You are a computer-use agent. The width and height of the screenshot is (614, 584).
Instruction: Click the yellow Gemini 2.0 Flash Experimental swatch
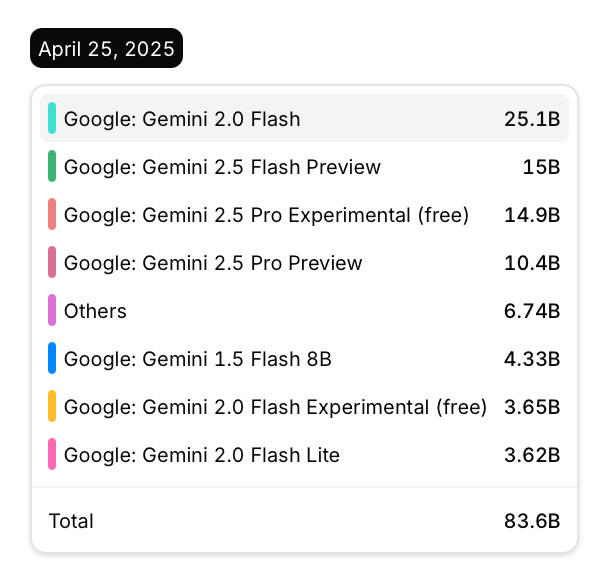point(52,407)
